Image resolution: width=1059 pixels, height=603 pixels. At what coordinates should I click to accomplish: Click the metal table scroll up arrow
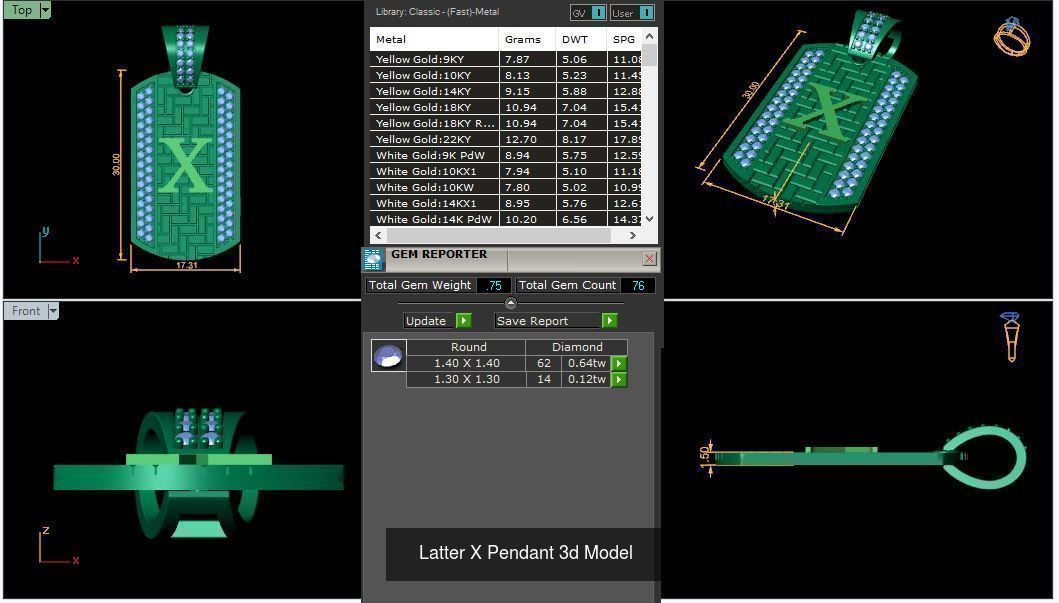pyautogui.click(x=650, y=36)
